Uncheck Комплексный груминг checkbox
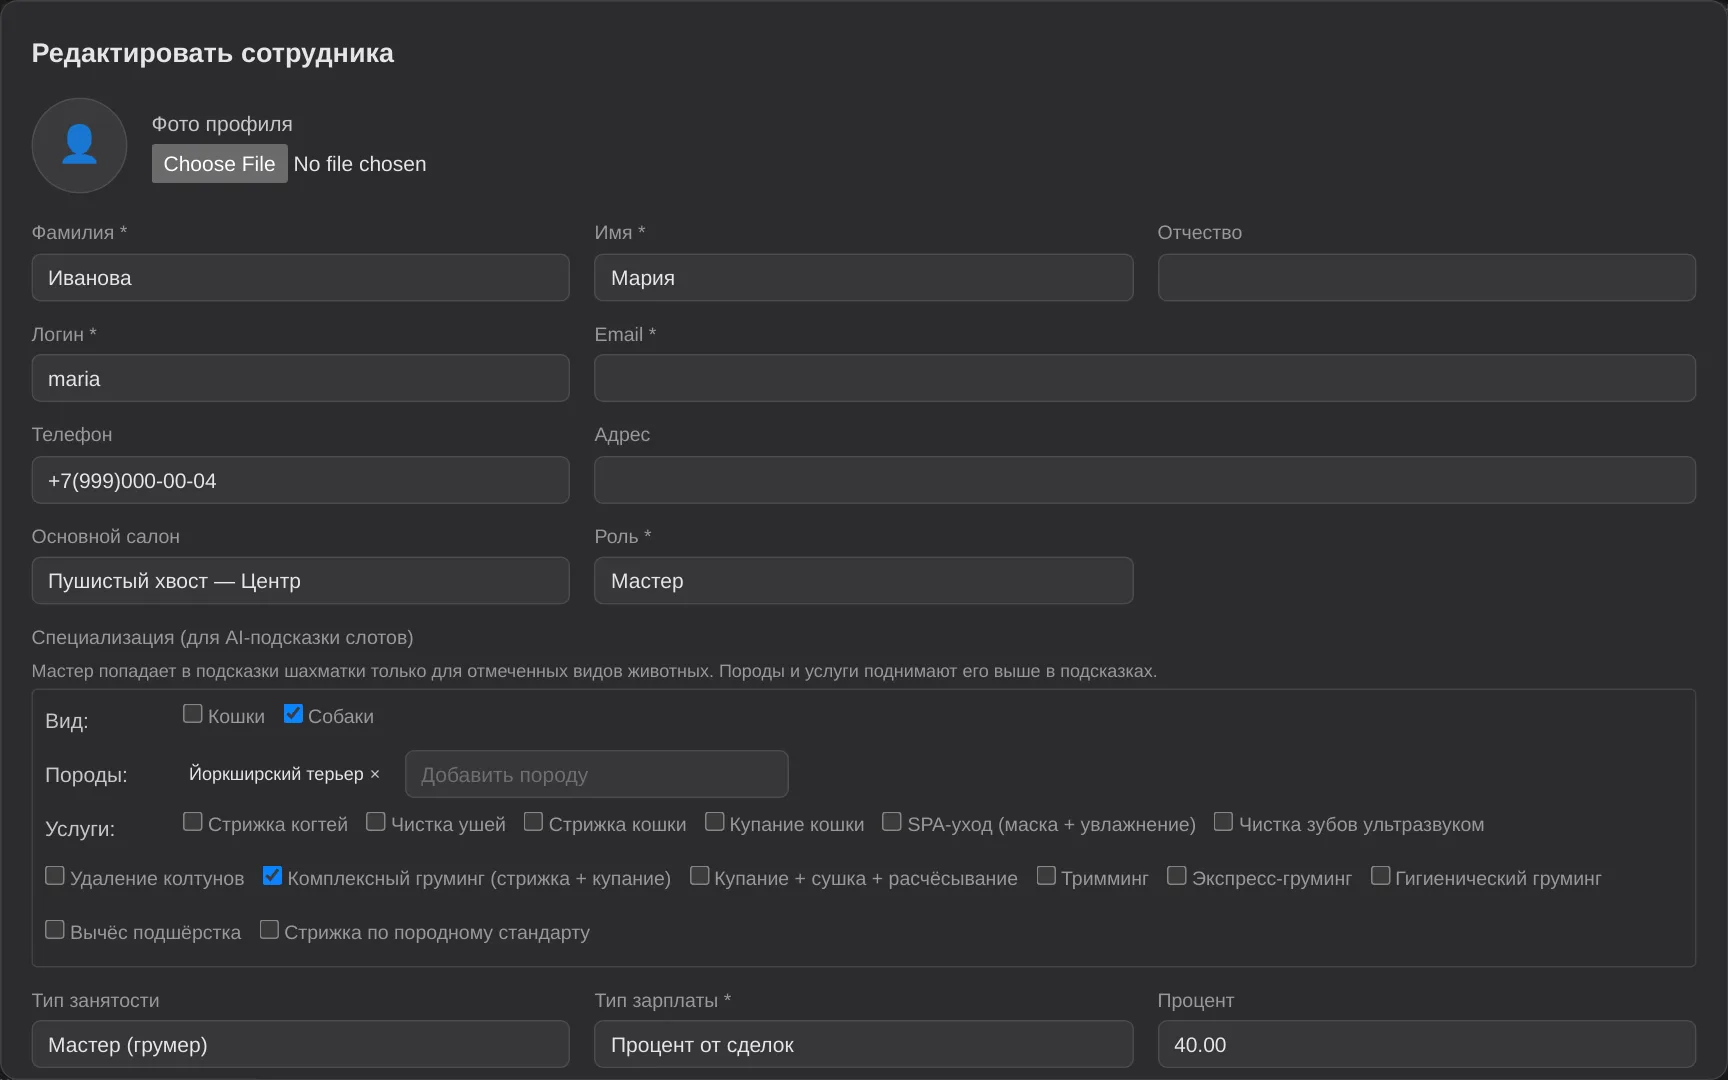 (272, 876)
